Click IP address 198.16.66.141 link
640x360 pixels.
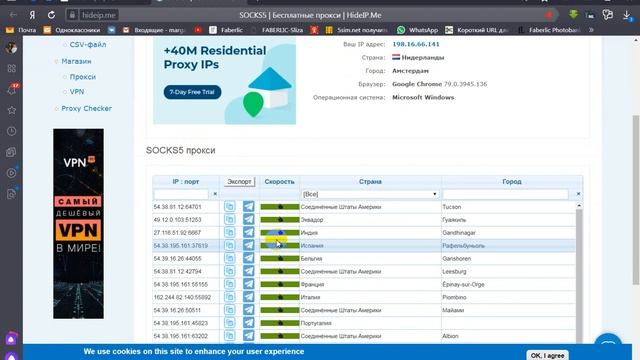tap(416, 44)
